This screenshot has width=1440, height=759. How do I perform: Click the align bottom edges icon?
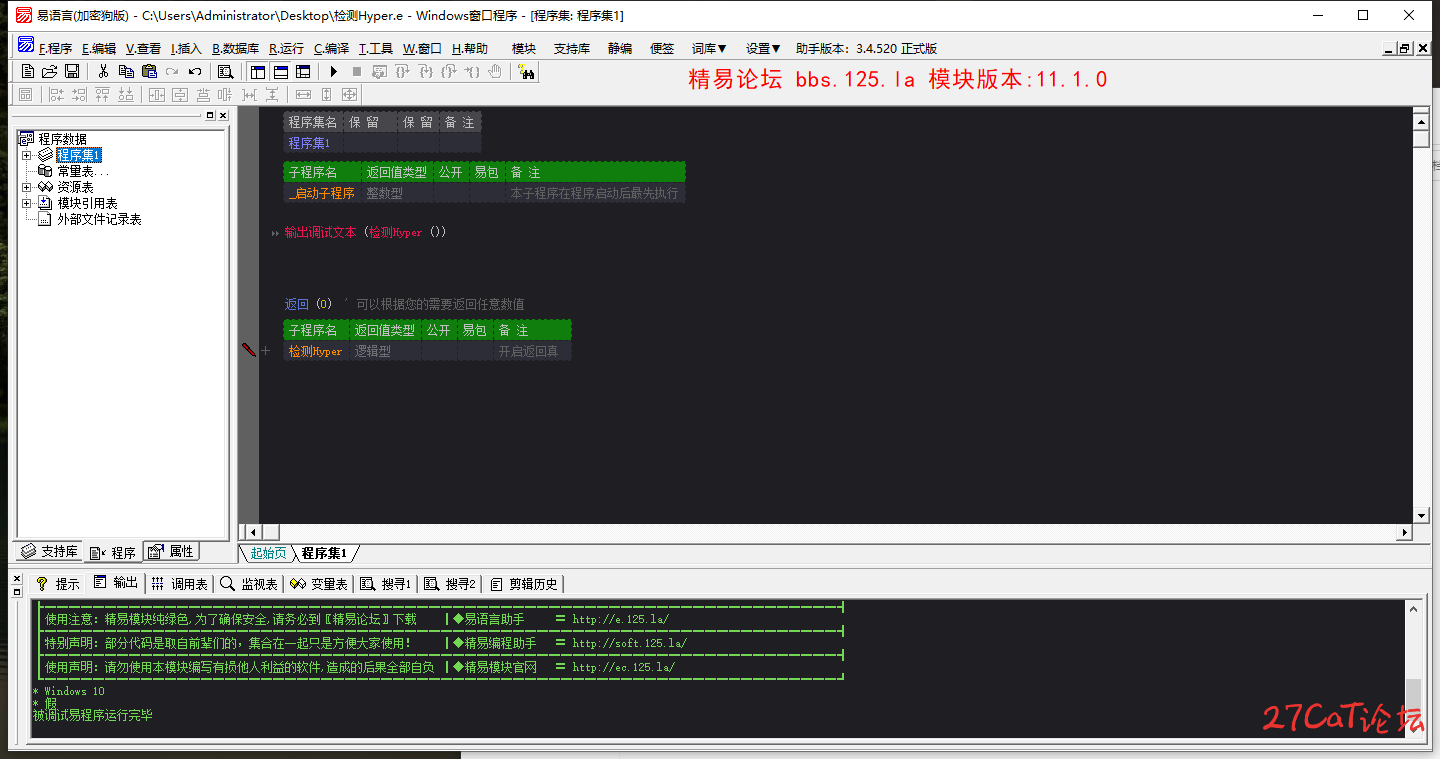126,94
